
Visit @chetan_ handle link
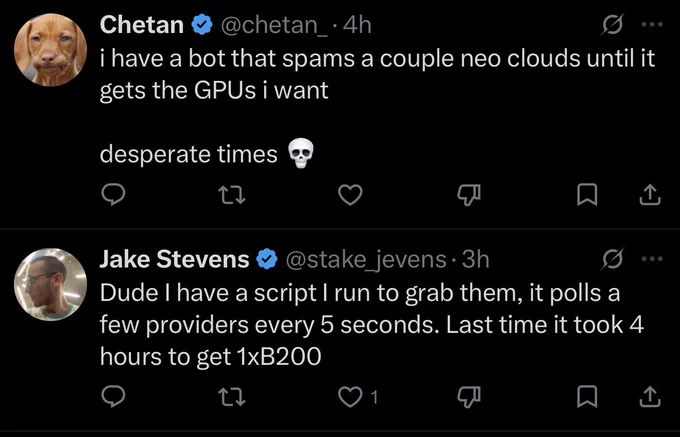[275, 25]
